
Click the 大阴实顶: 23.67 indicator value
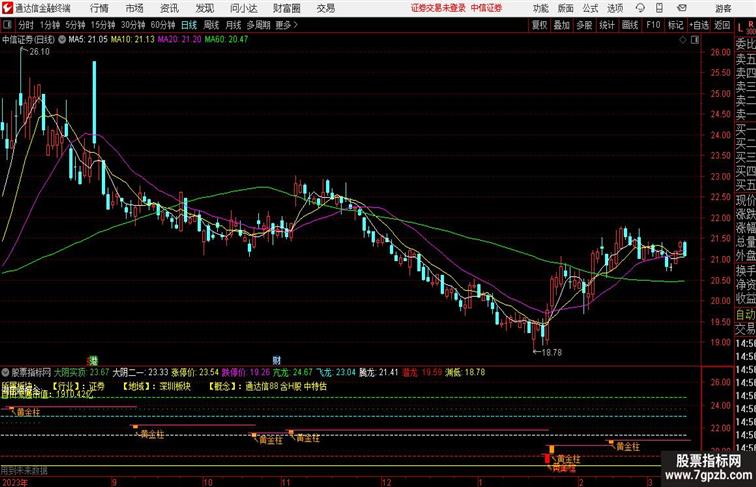coord(81,372)
